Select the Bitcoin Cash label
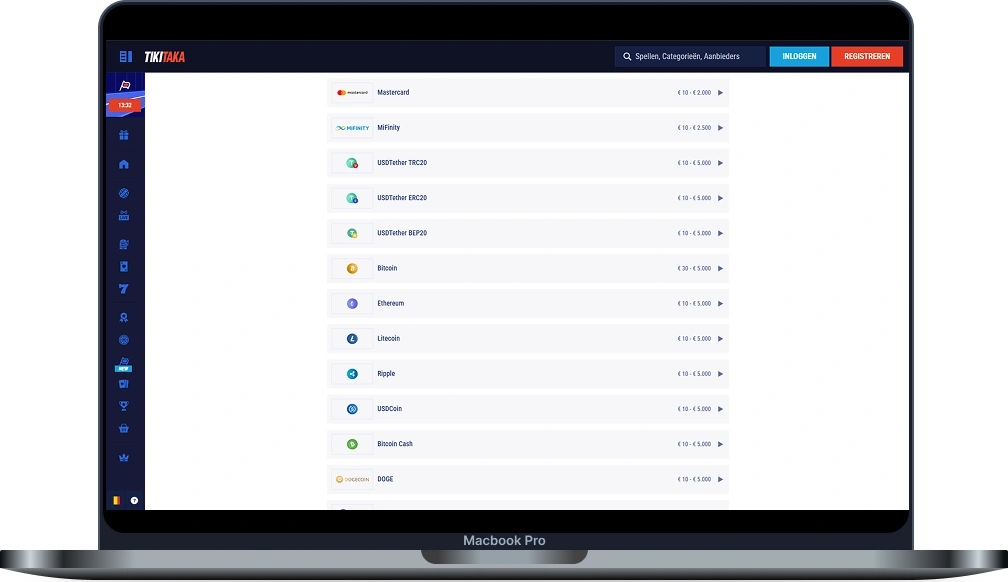 click(x=395, y=444)
